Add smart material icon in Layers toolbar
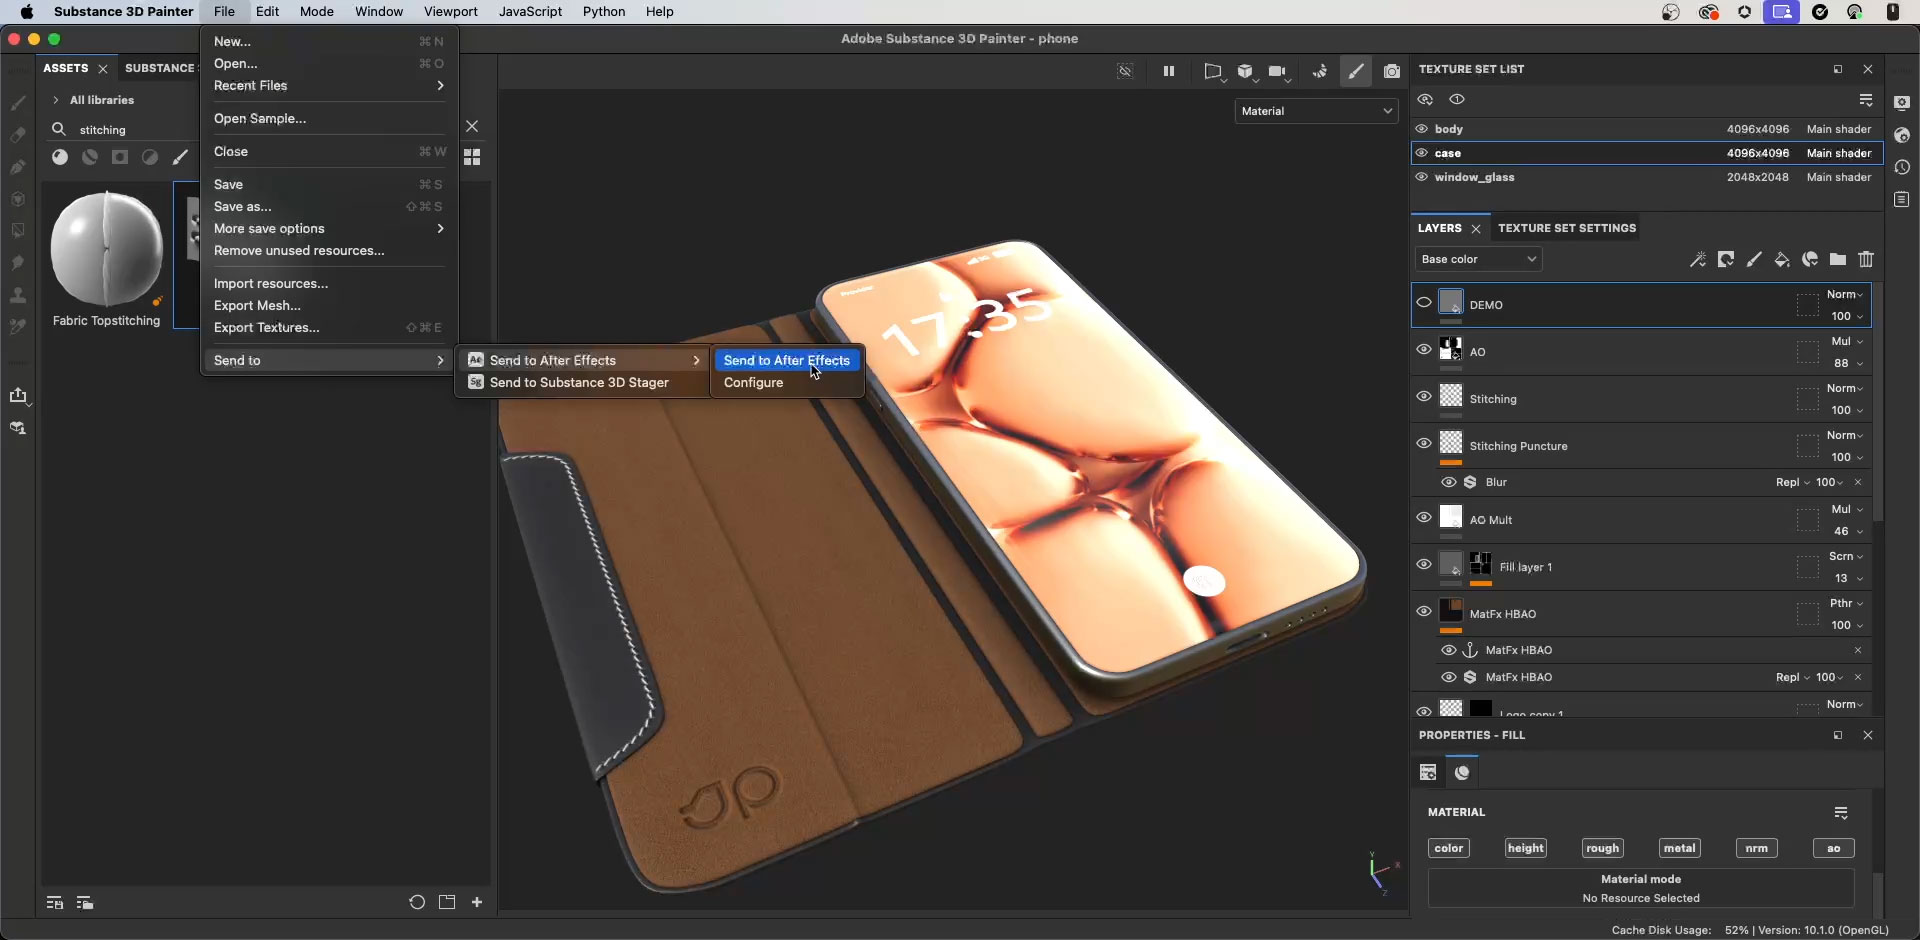 [1810, 260]
